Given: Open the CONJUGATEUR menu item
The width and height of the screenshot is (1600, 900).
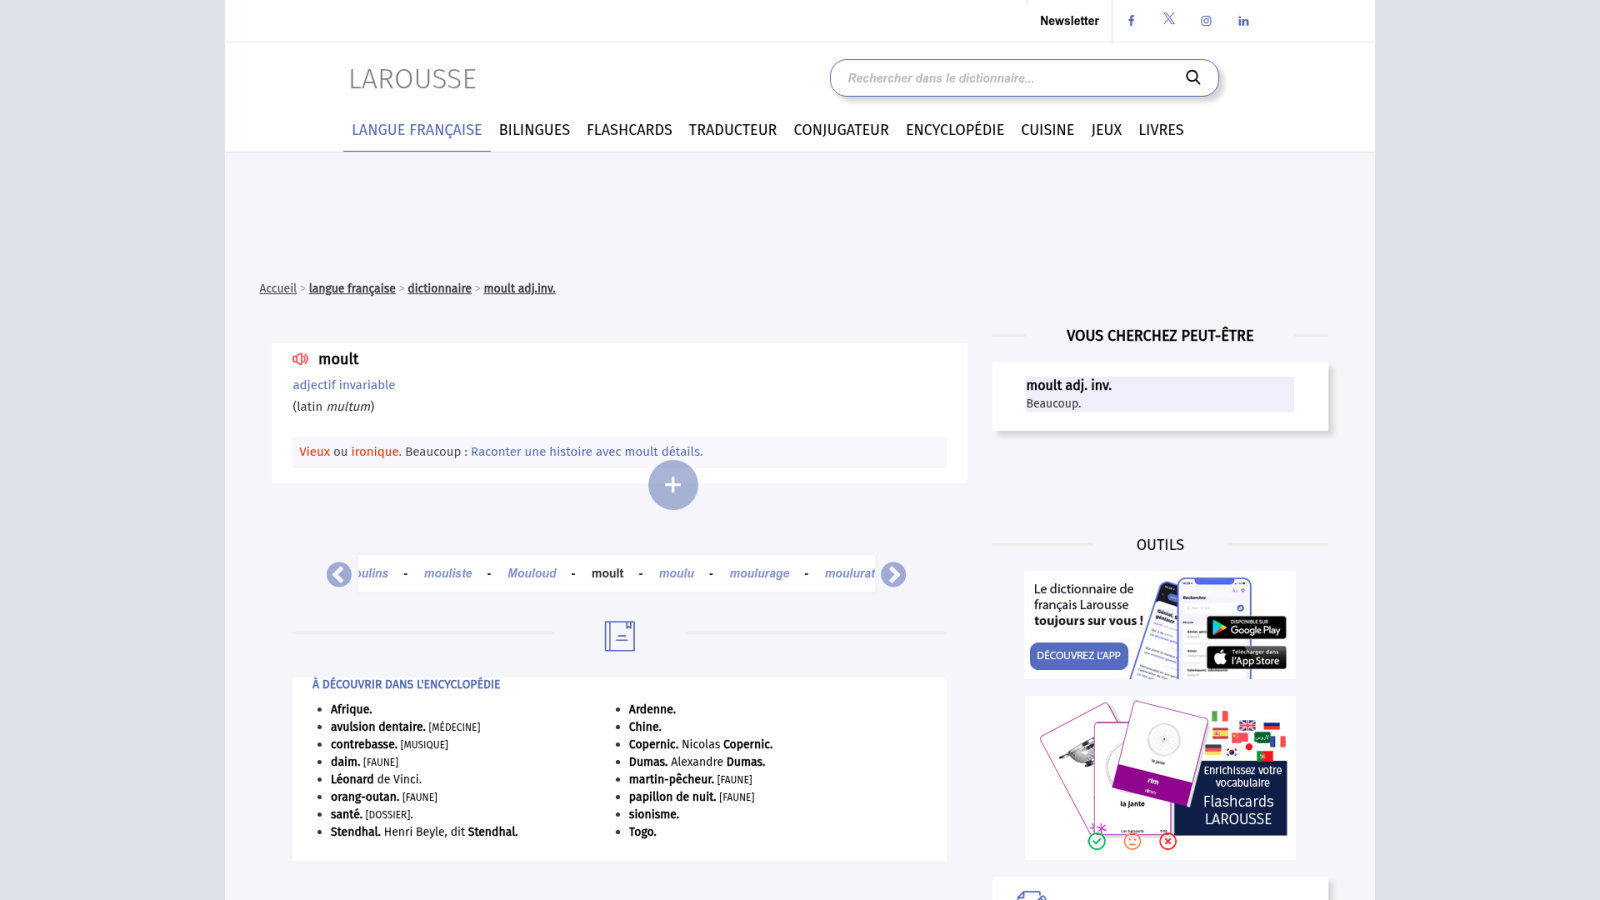Looking at the screenshot, I should click(841, 130).
